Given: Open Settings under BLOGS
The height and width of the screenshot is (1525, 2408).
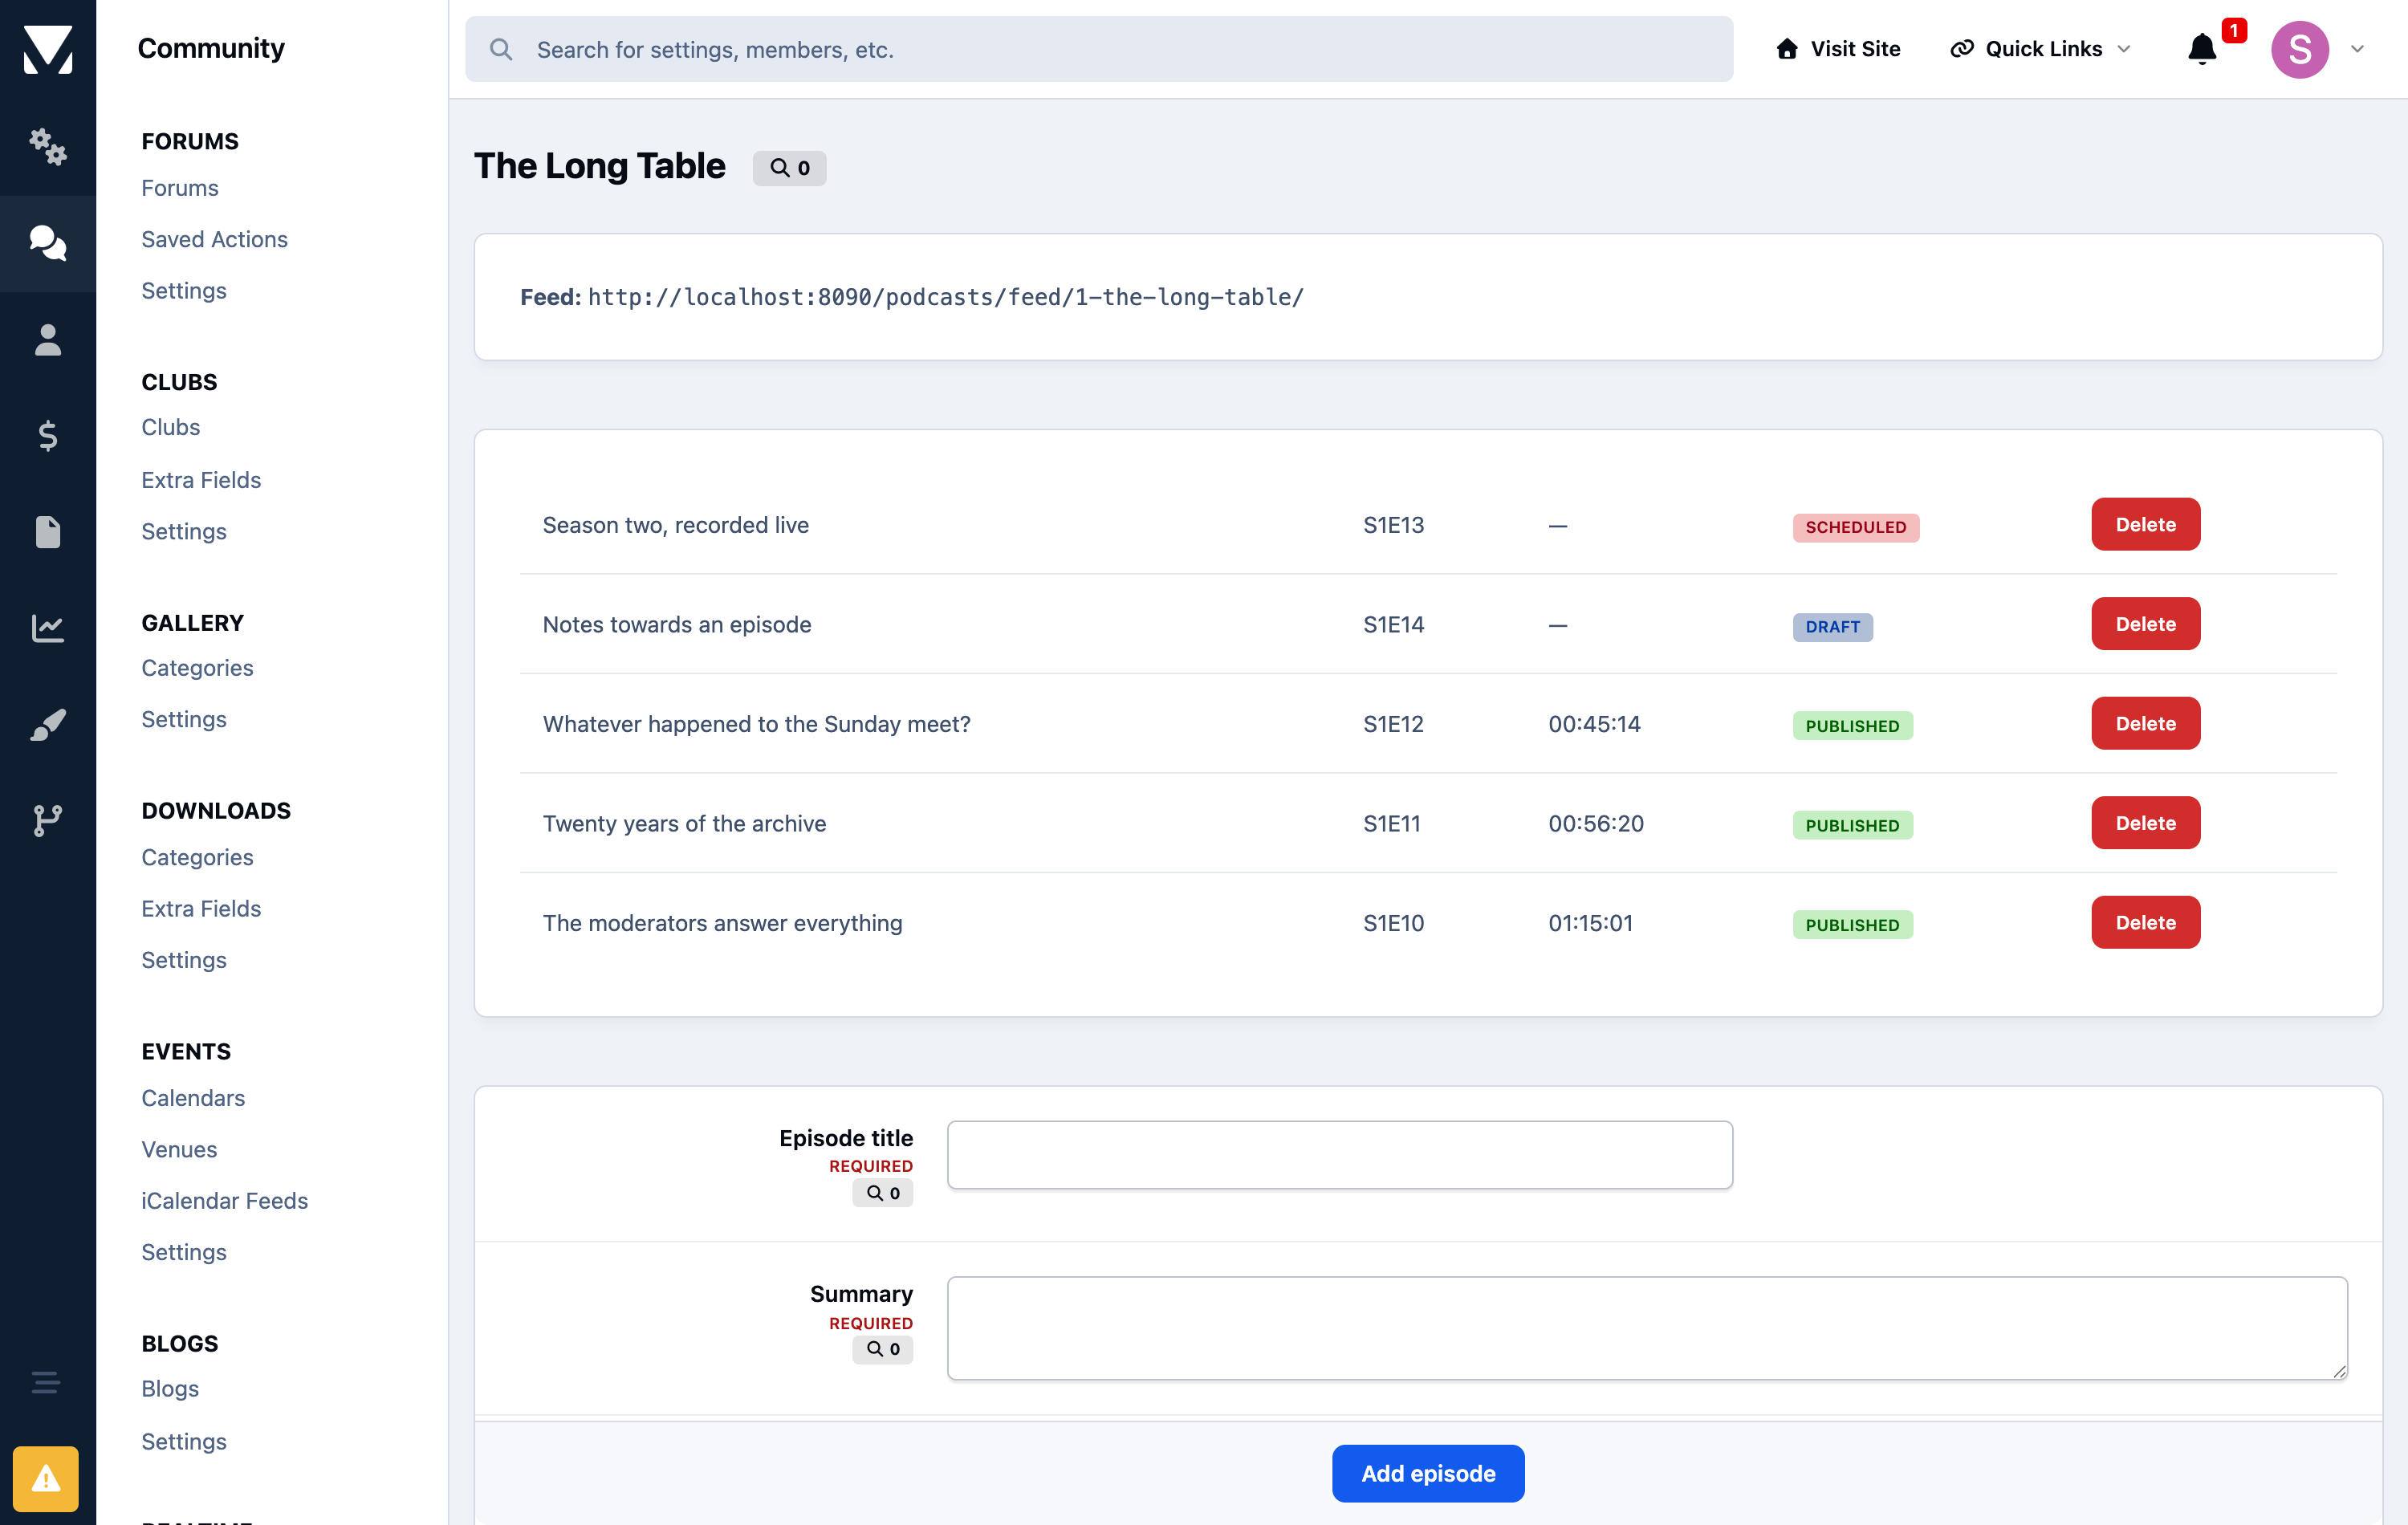Looking at the screenshot, I should 184,1441.
